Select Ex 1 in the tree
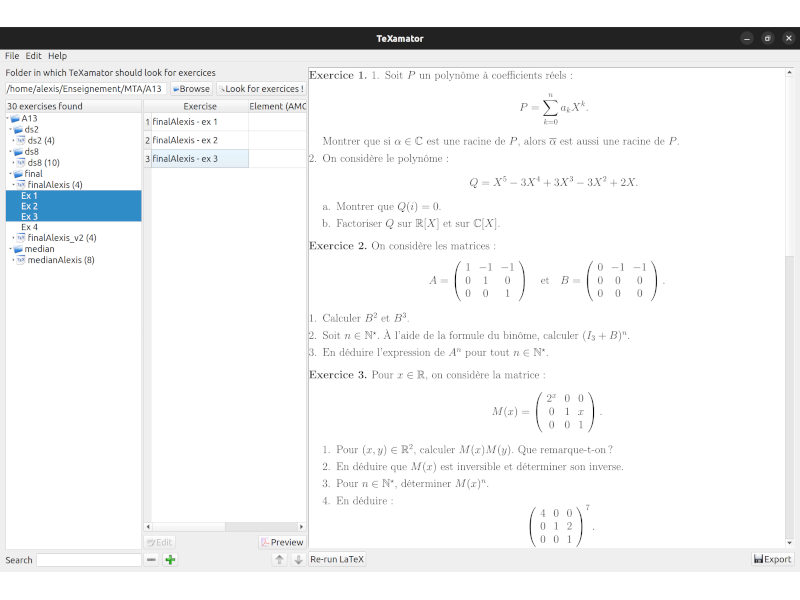 (73, 196)
